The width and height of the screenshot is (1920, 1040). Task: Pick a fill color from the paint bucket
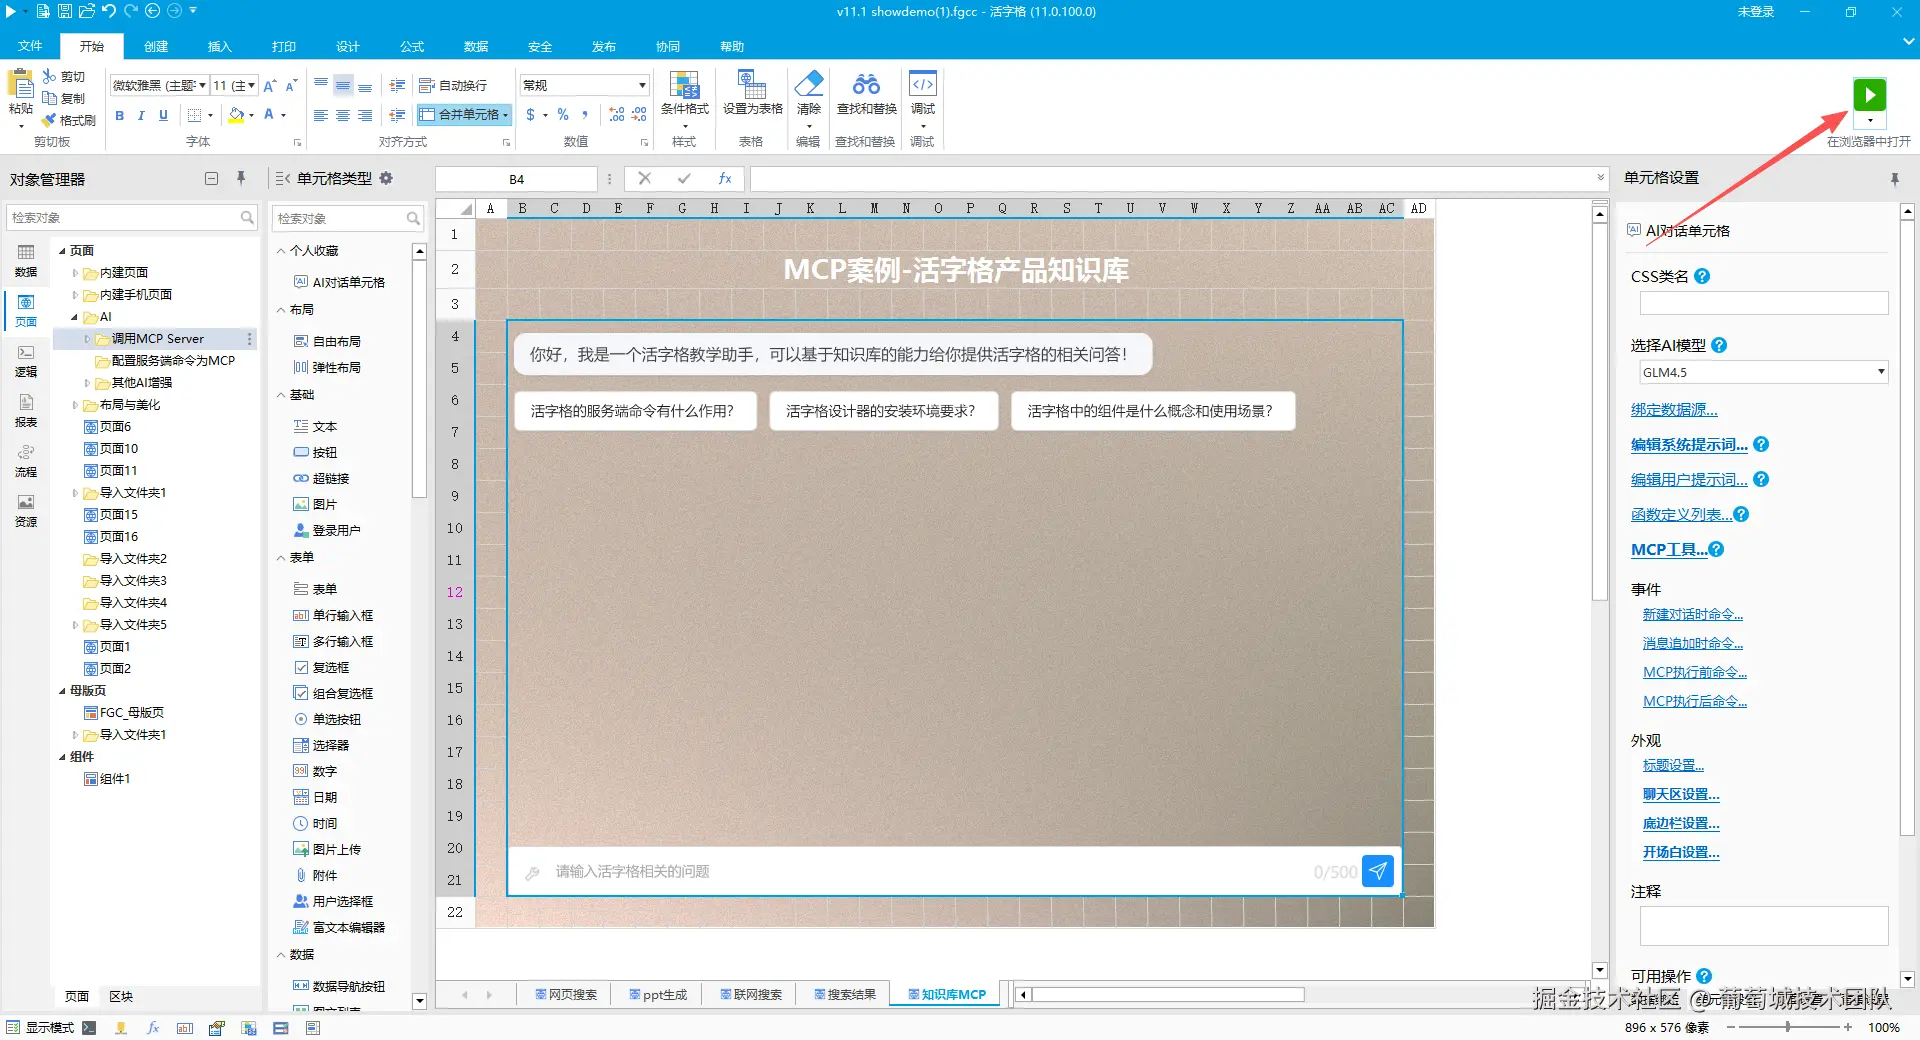tap(236, 115)
